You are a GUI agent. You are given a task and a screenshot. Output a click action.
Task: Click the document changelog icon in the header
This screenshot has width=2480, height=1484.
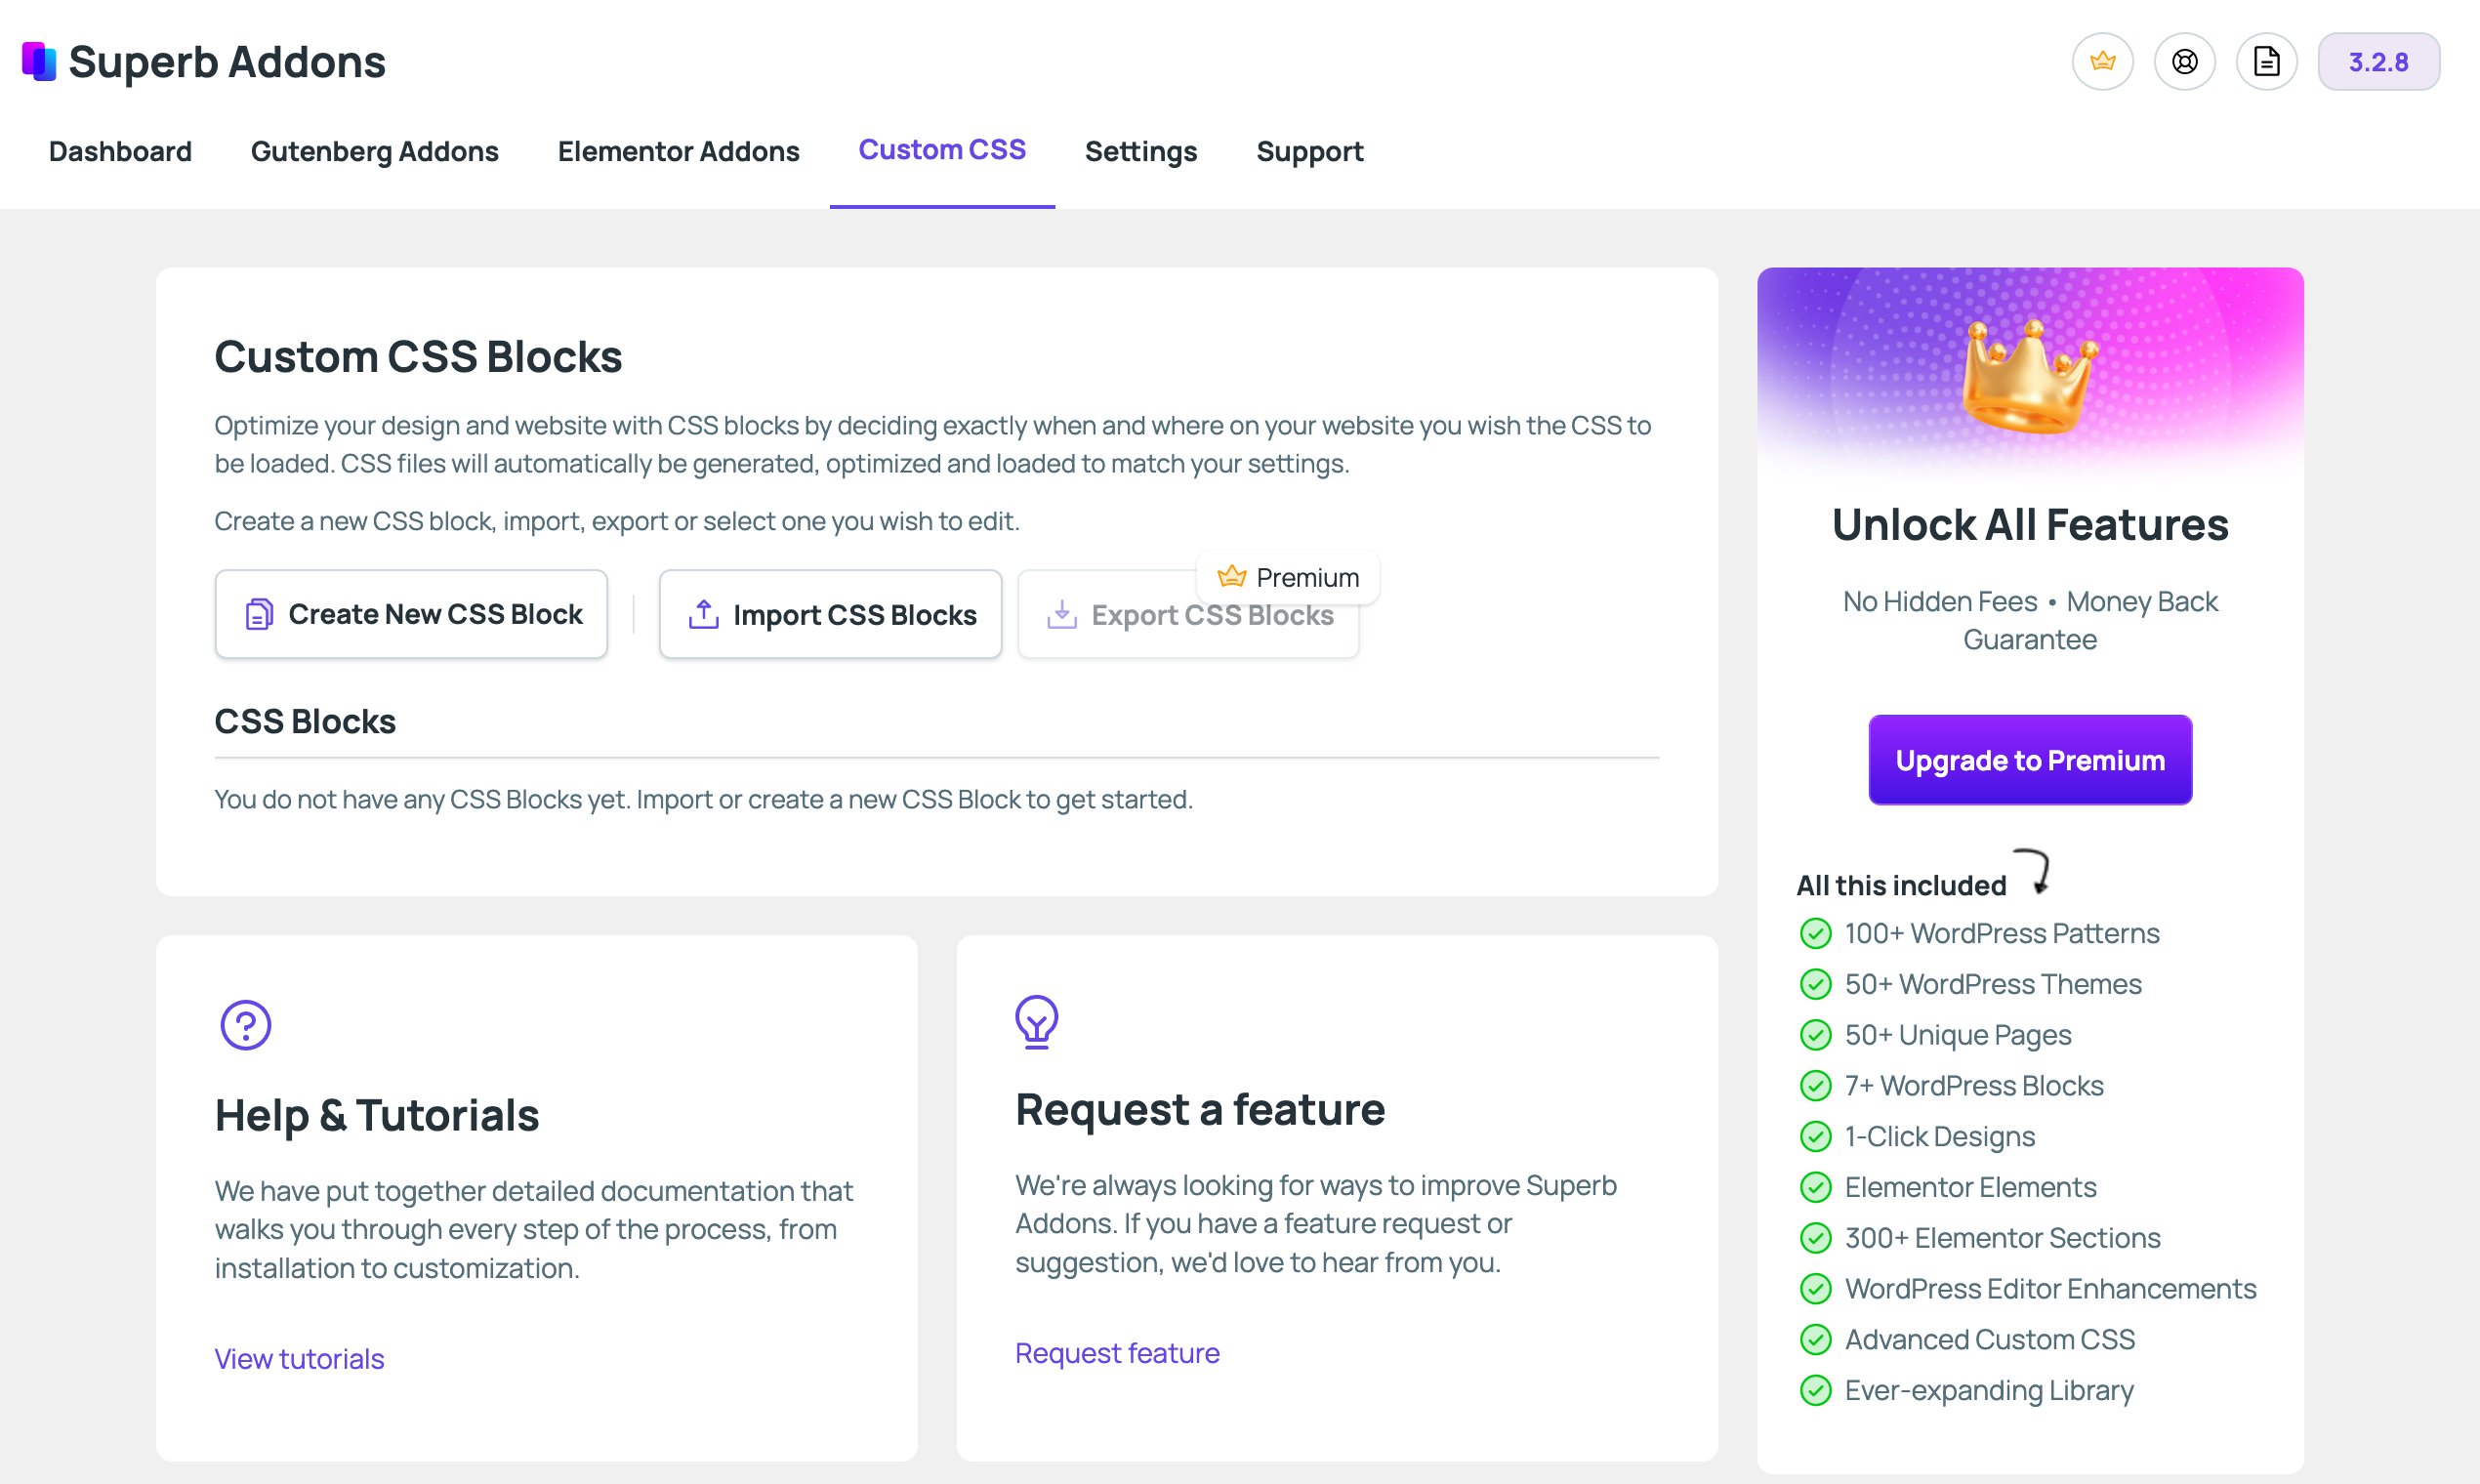coord(2267,61)
